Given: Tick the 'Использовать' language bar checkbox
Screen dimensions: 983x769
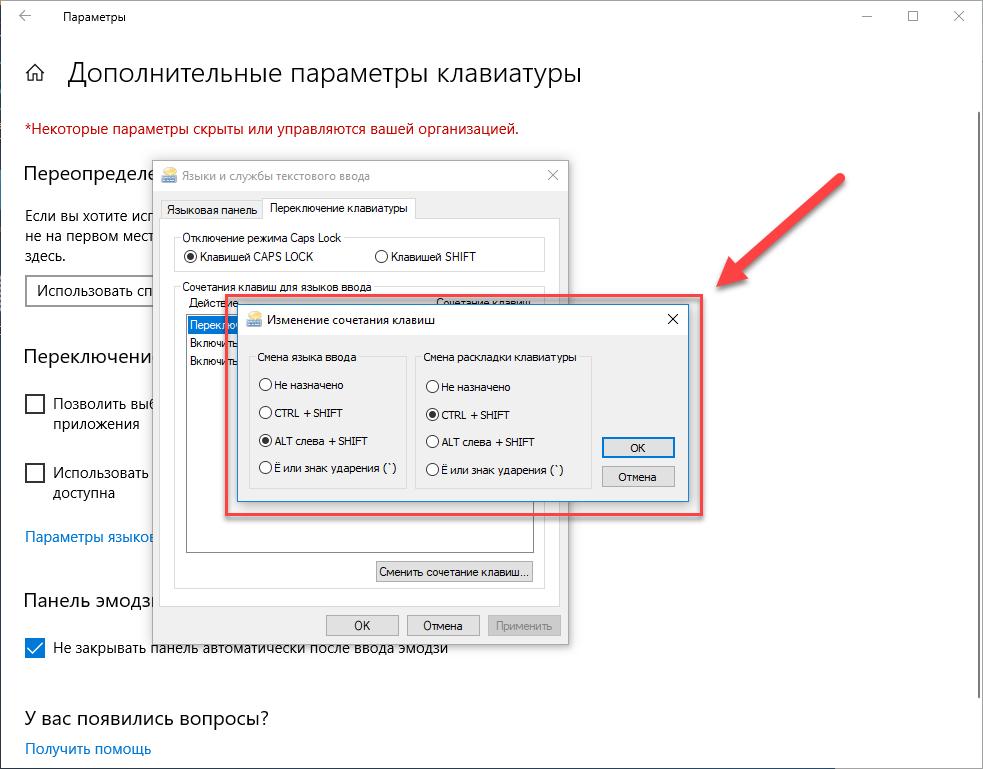Looking at the screenshot, I should tap(35, 473).
